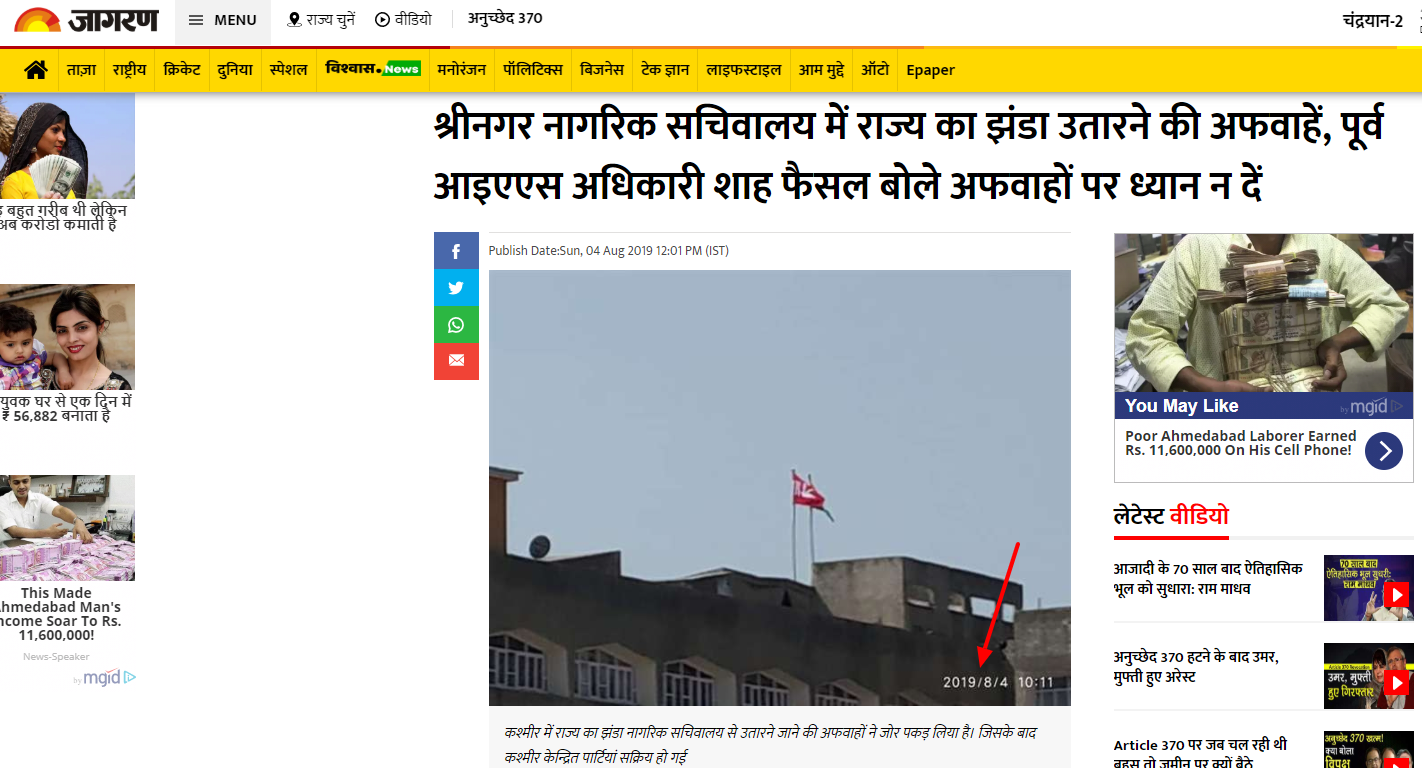Share article via Facebook icon
The height and width of the screenshot is (768, 1422).
(x=456, y=251)
